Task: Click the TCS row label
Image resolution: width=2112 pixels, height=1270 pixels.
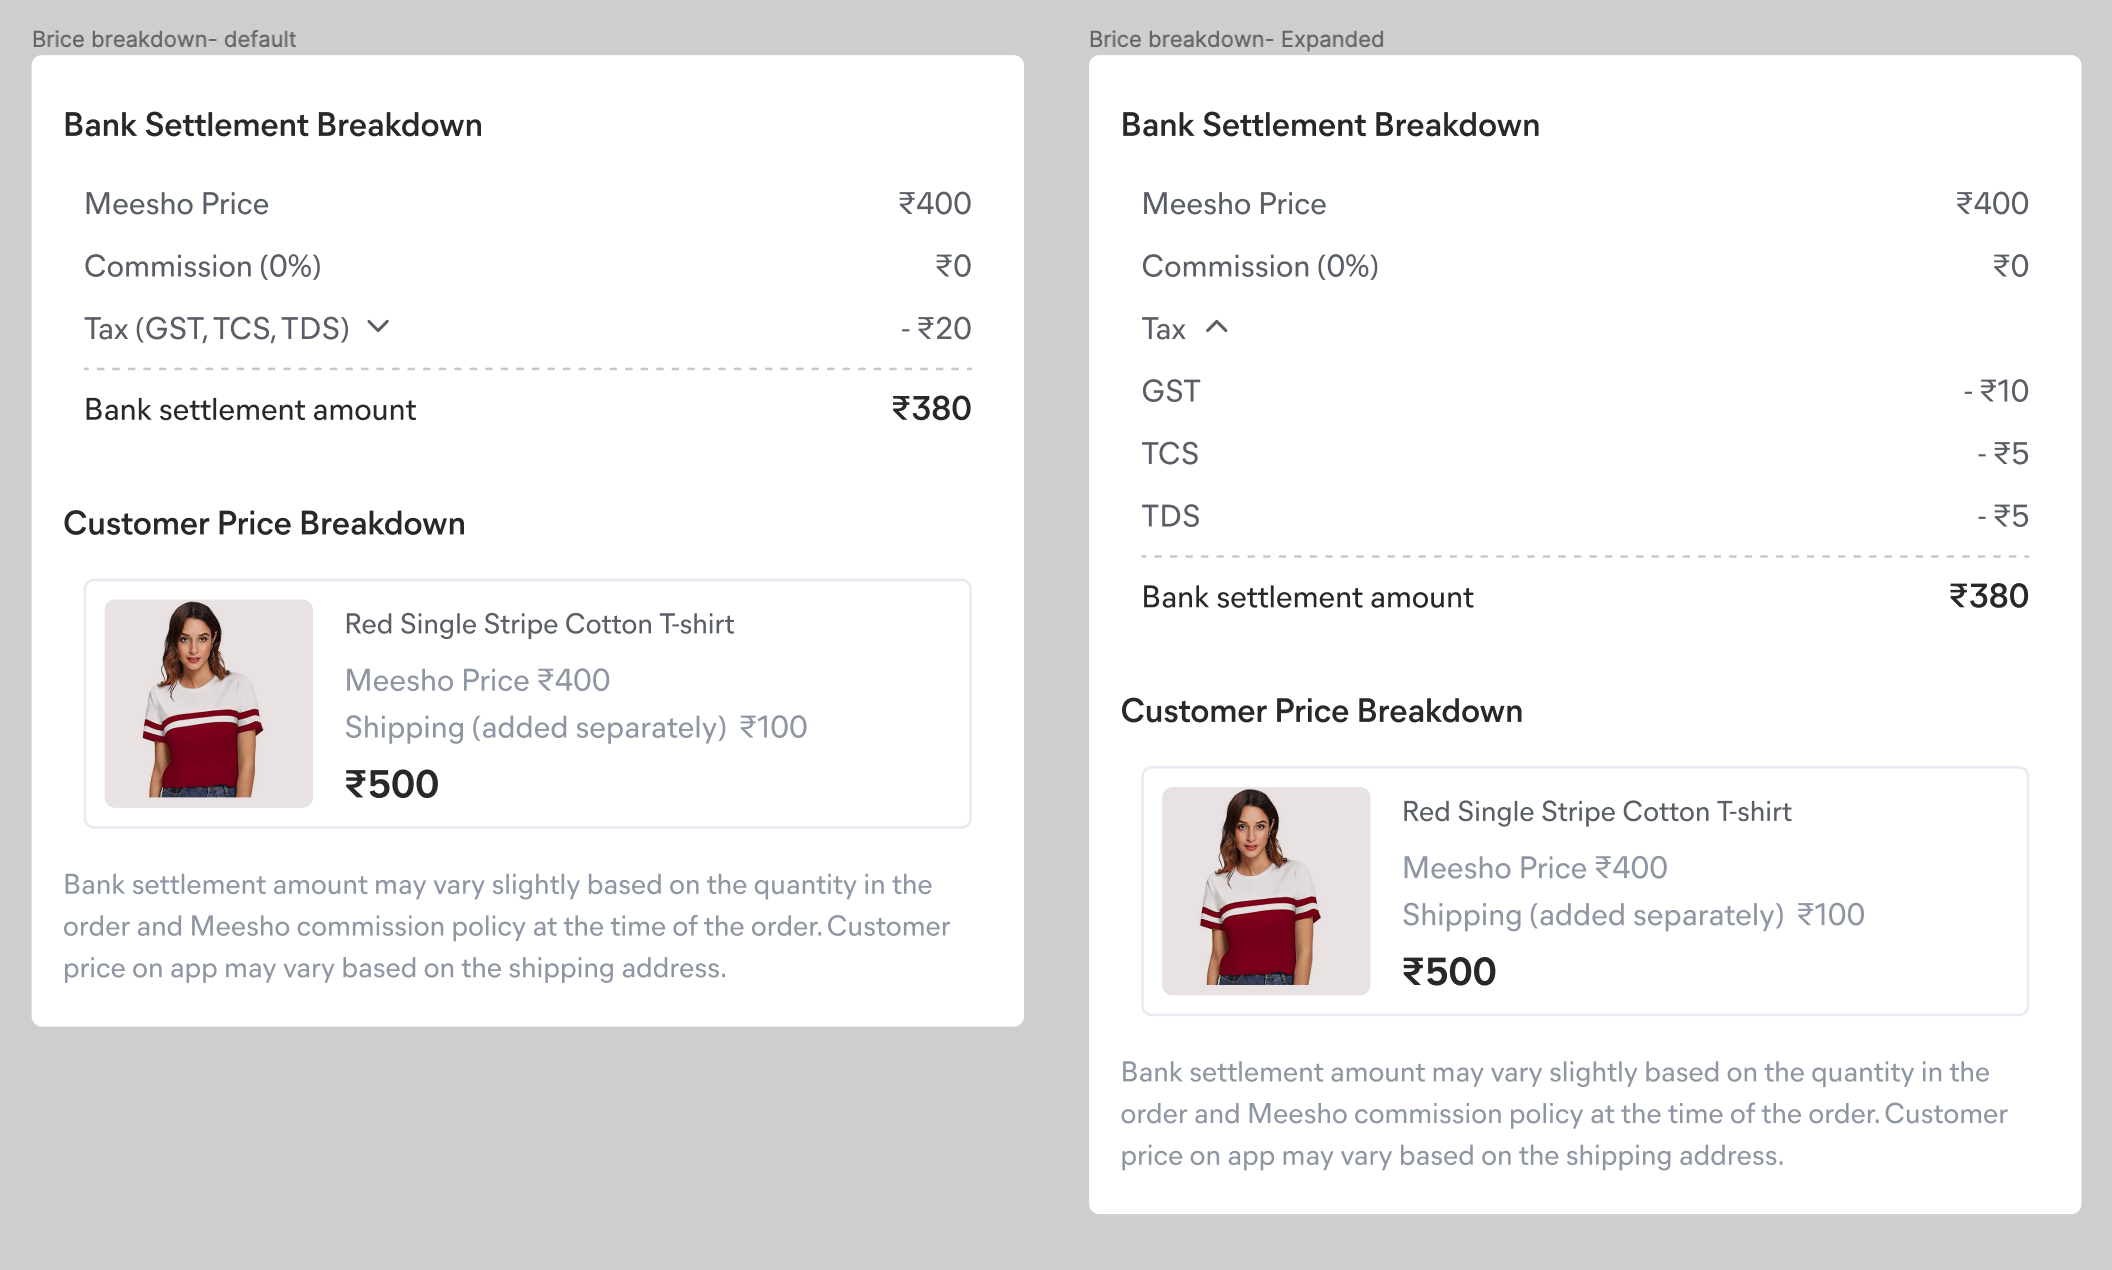Action: (1170, 454)
